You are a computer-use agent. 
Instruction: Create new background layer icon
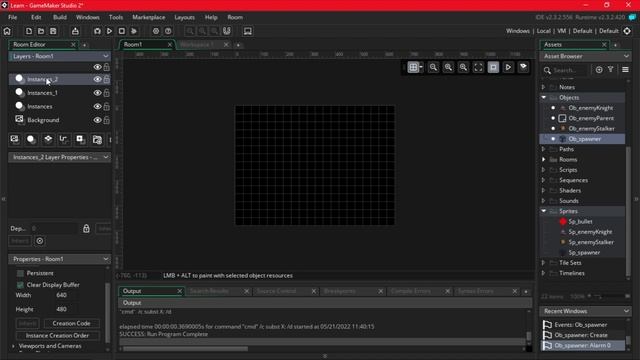tap(14, 139)
